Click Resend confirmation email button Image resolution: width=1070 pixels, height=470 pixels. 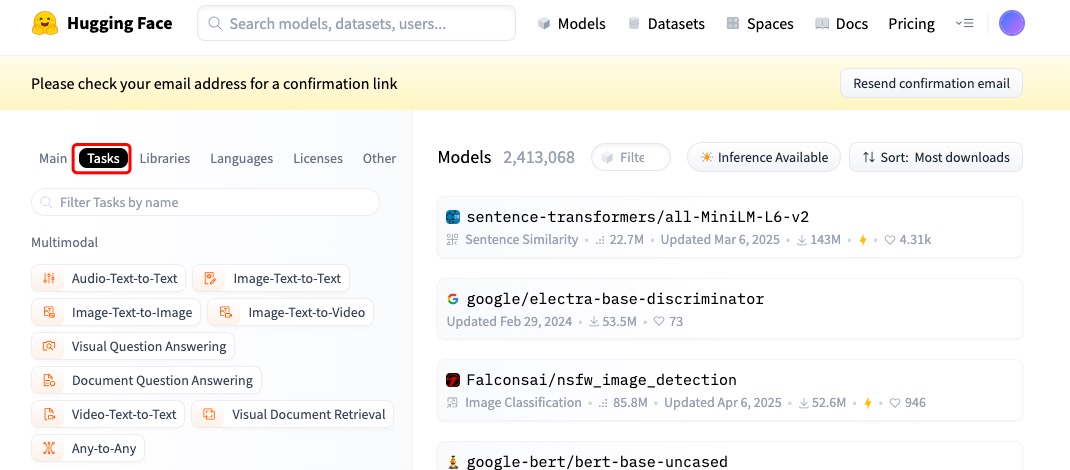coord(931,83)
